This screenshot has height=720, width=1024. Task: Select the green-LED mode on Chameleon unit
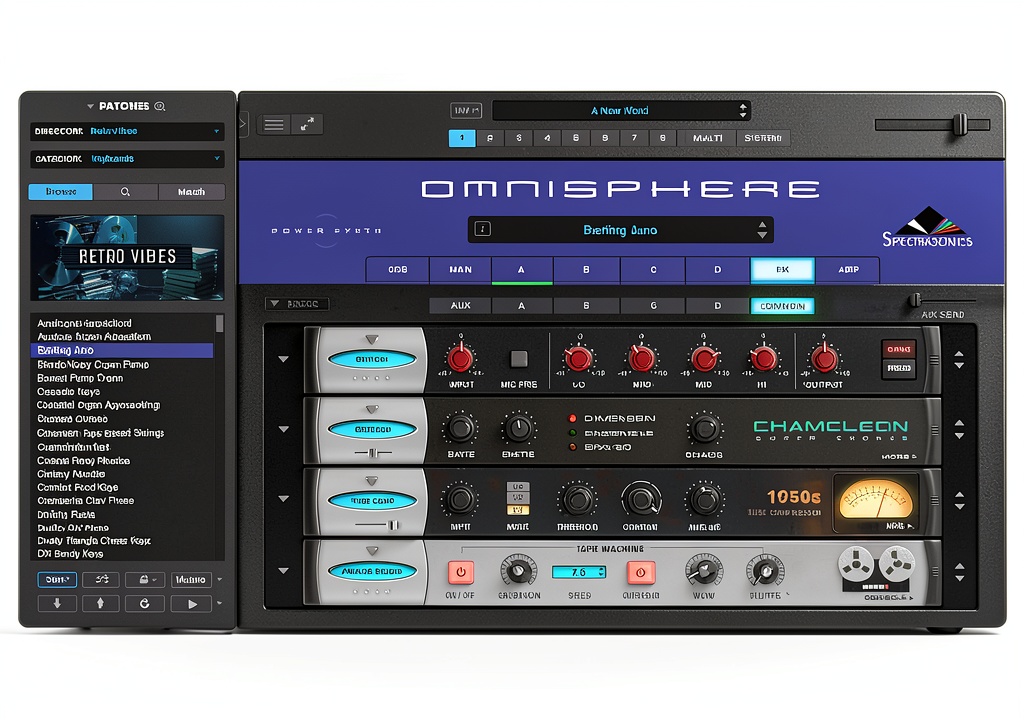pyautogui.click(x=573, y=433)
